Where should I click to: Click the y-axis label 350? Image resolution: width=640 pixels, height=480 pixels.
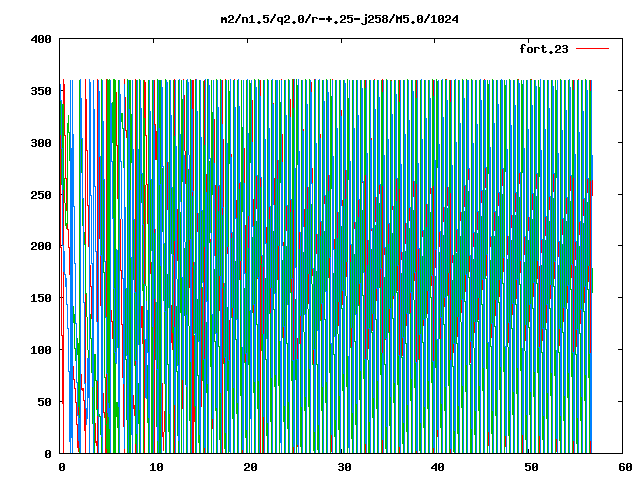(41, 91)
